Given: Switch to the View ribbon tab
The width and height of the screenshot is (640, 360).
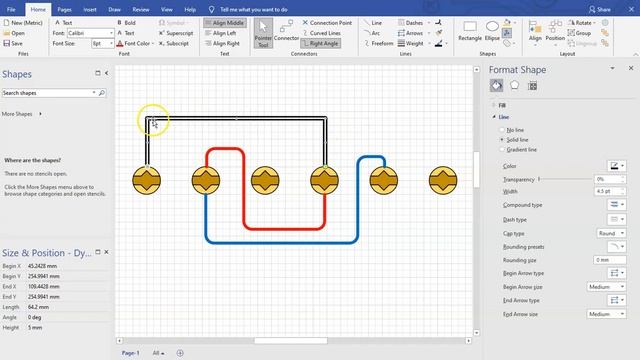Looking at the screenshot, I should pos(167,9).
